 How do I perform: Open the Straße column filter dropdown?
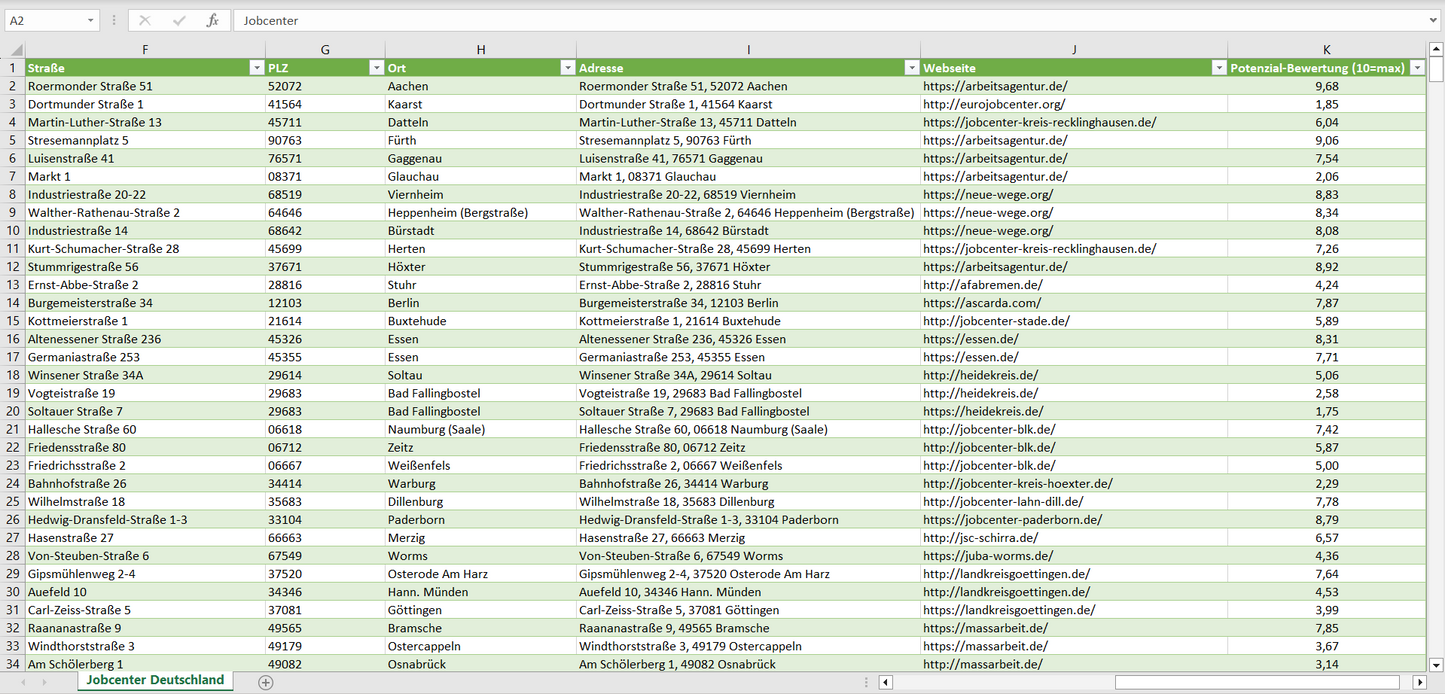(256, 68)
